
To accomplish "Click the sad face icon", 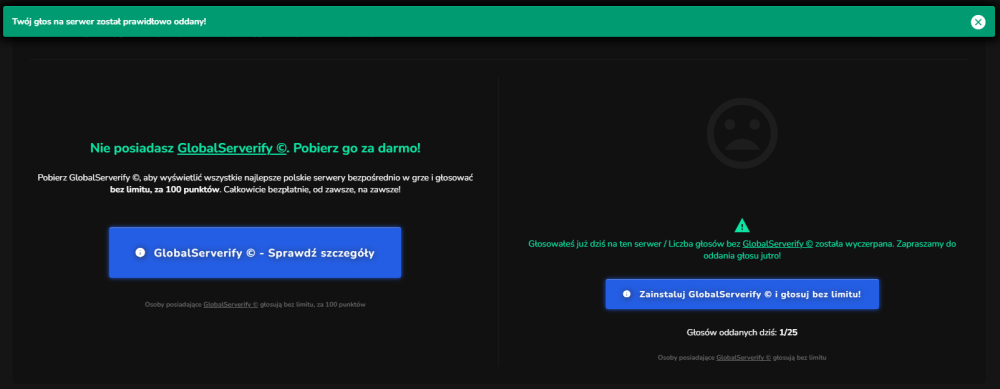I will pyautogui.click(x=742, y=133).
